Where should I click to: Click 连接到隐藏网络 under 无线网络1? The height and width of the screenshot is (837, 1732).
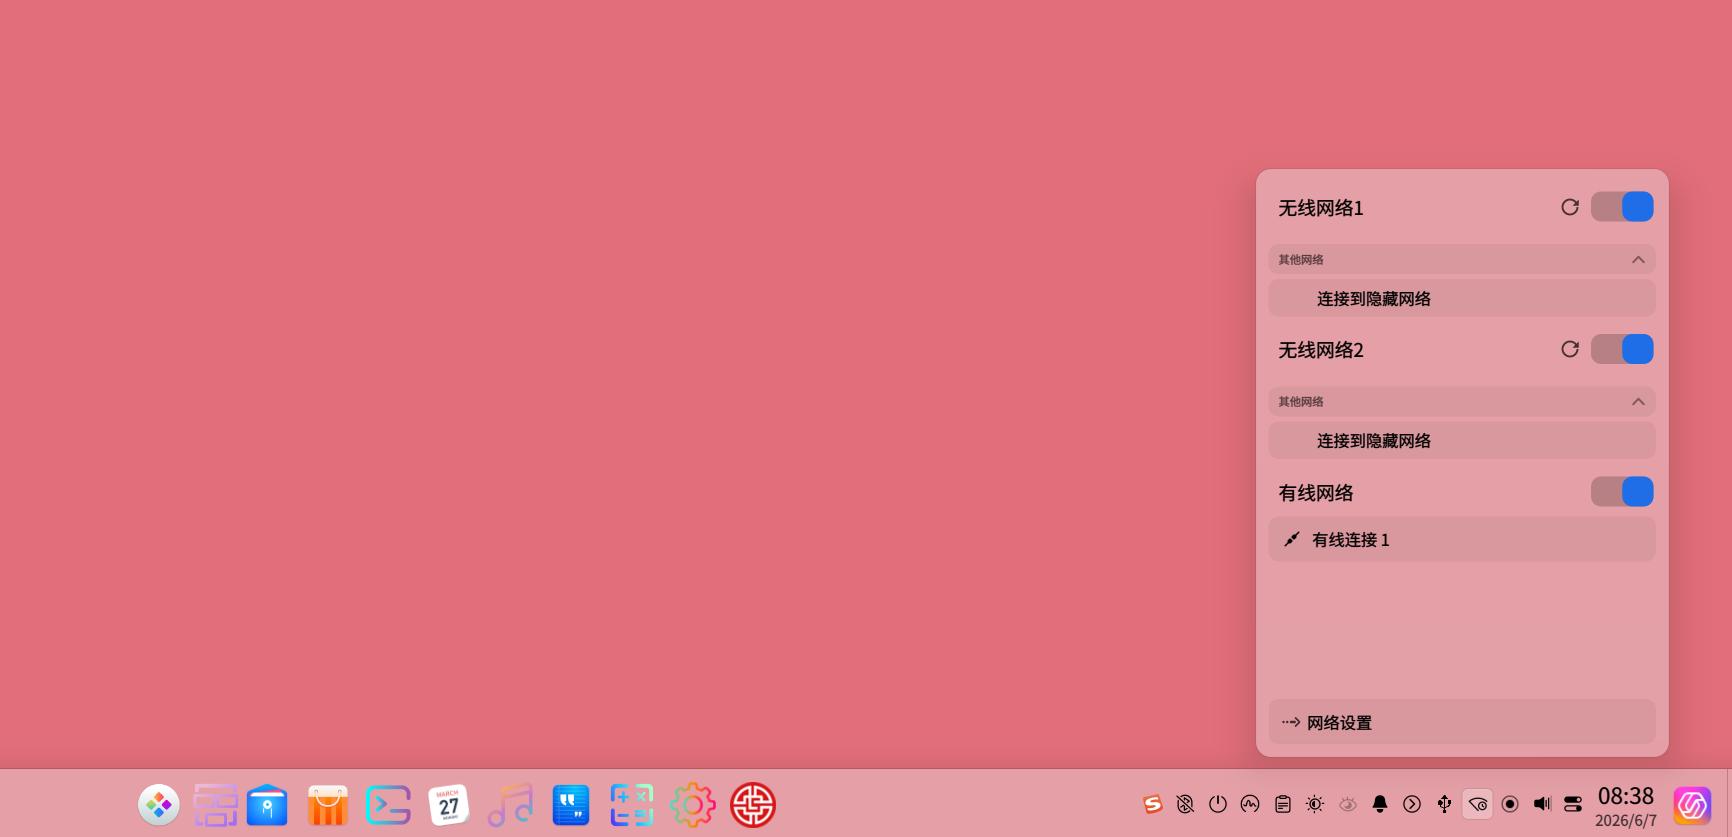(x=1462, y=299)
